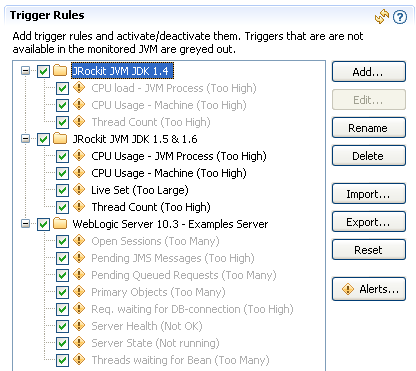Toggle the Live Set (Too Large) checkbox
The image size is (416, 371).
(62, 190)
